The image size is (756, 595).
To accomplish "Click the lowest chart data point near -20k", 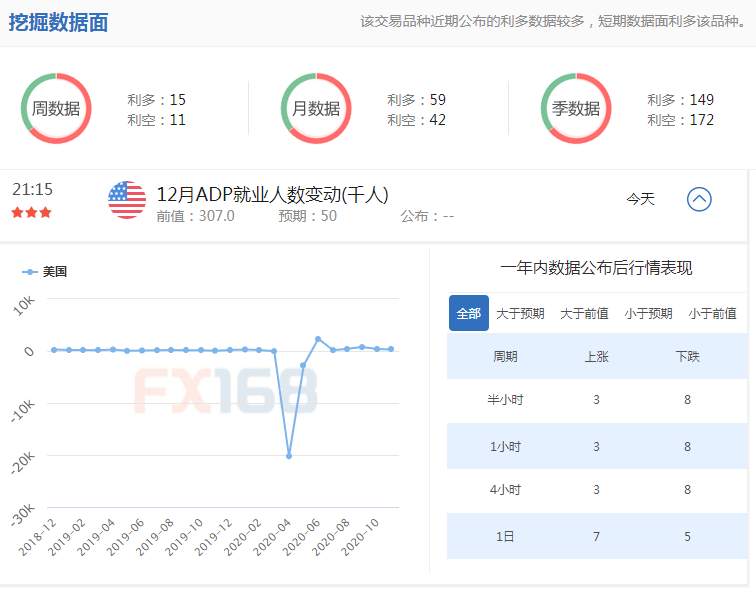I will click(289, 456).
